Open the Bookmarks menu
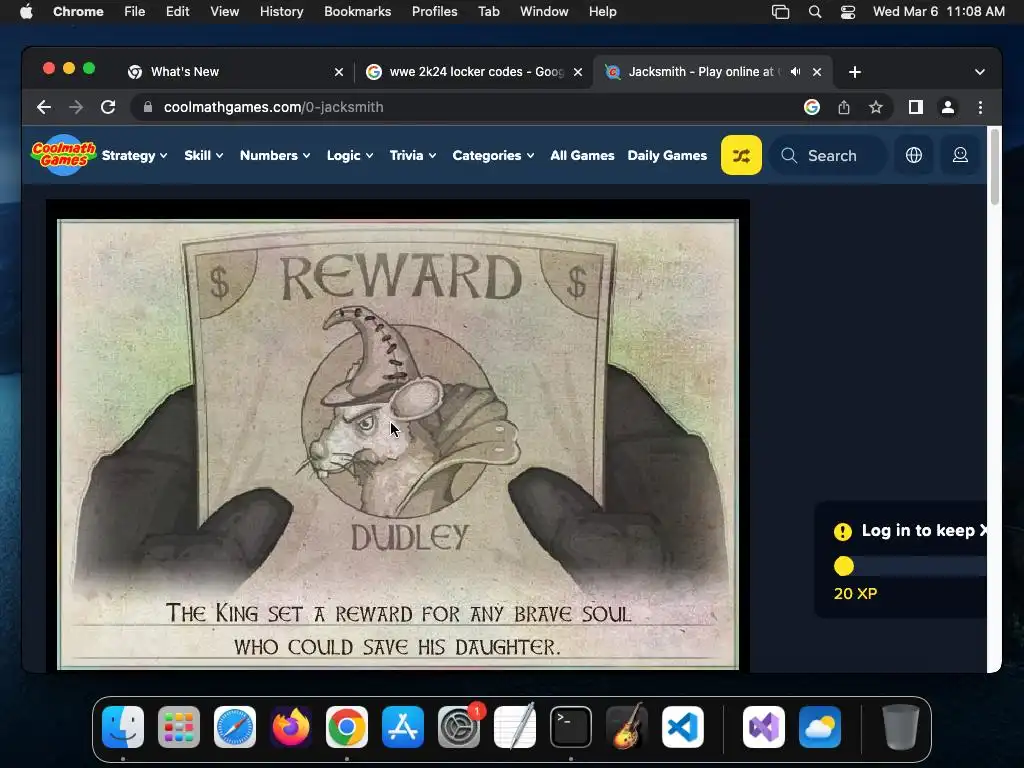 point(357,12)
